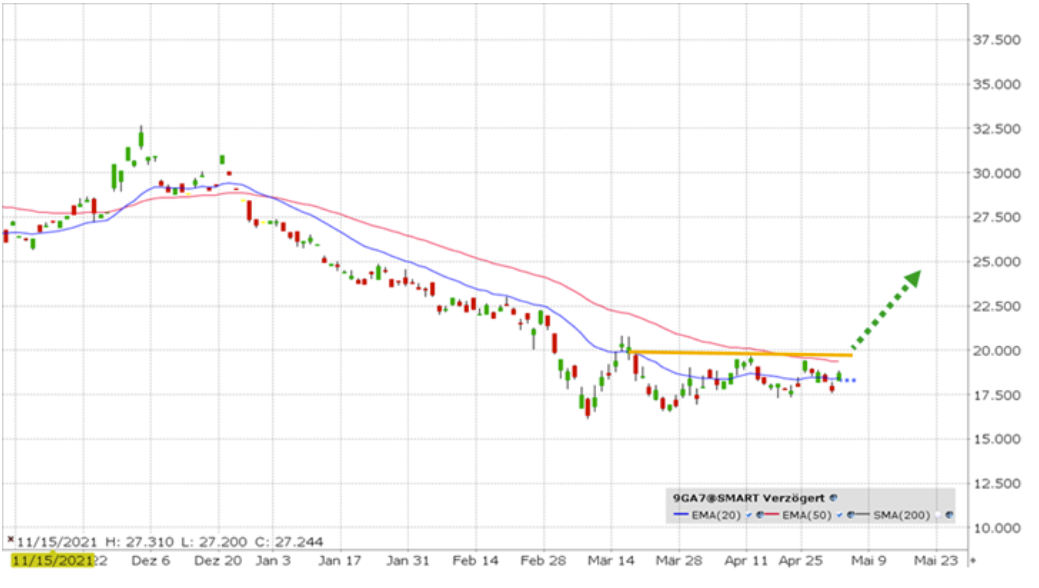This screenshot has height=588, width=1039.
Task: Open the EMA(20) indicator settings icon
Action: point(760,515)
